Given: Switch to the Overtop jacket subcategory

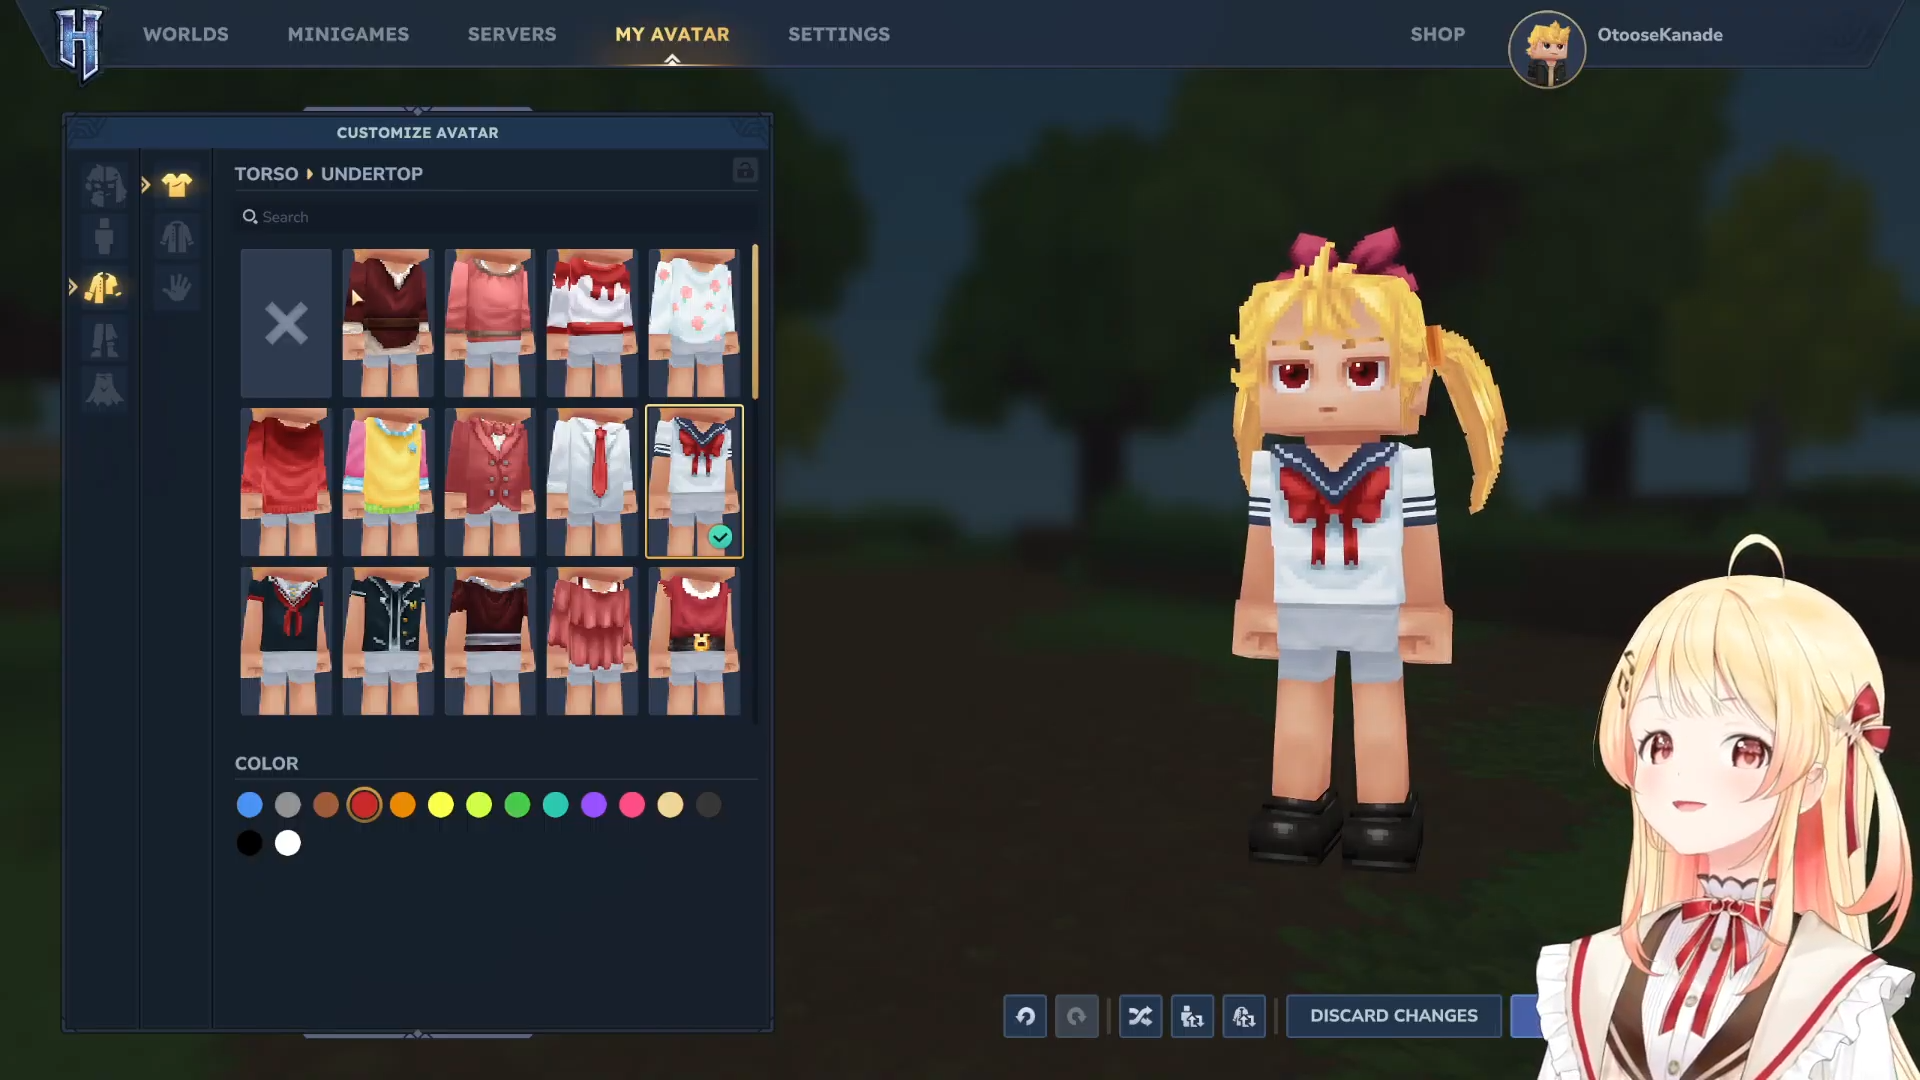Looking at the screenshot, I should point(177,237).
